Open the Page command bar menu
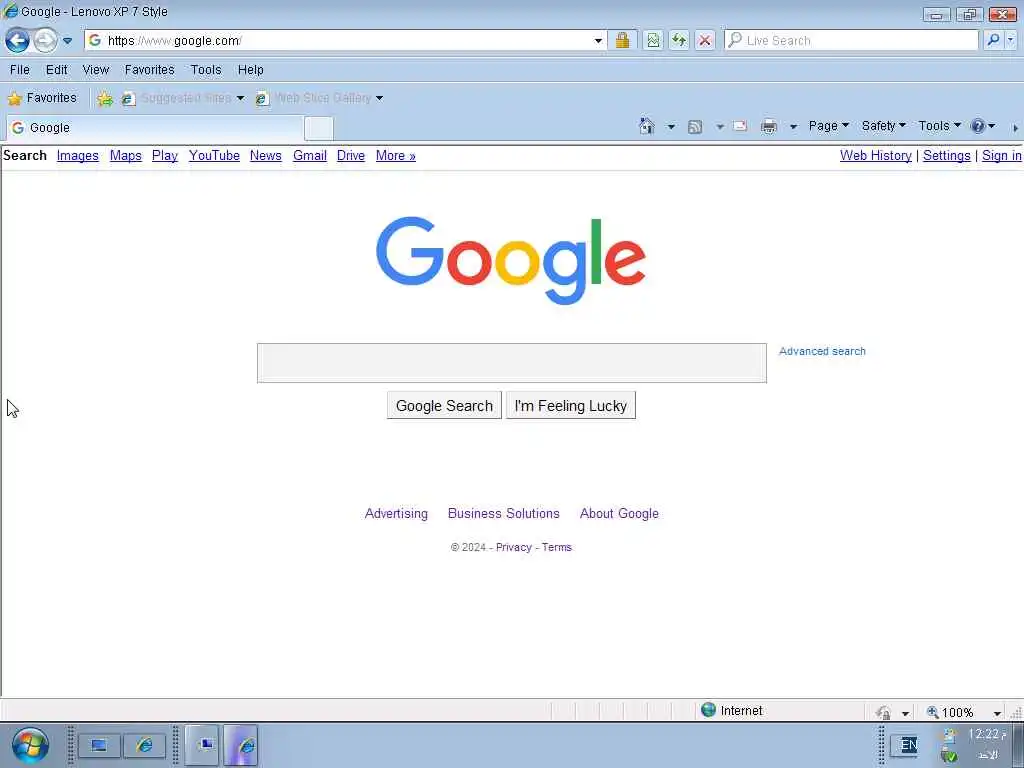This screenshot has height=768, width=1024. (829, 126)
